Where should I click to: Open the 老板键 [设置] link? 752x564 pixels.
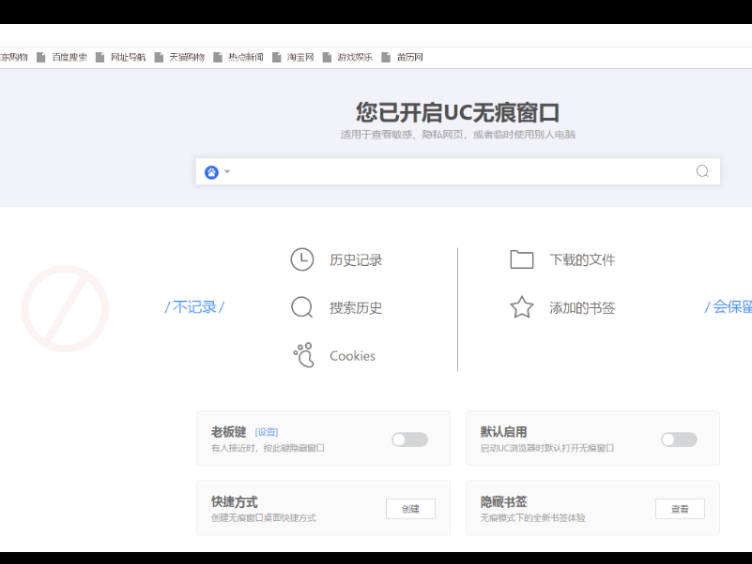pyautogui.click(x=266, y=432)
